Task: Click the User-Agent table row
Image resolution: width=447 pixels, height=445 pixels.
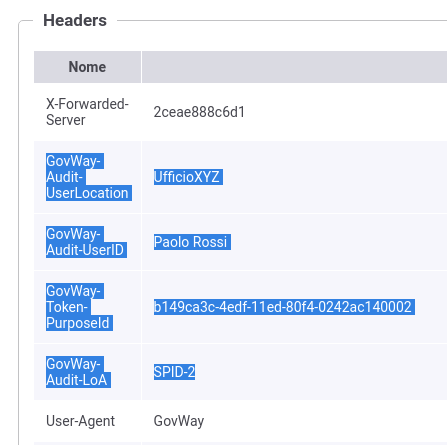Action: [x=240, y=421]
